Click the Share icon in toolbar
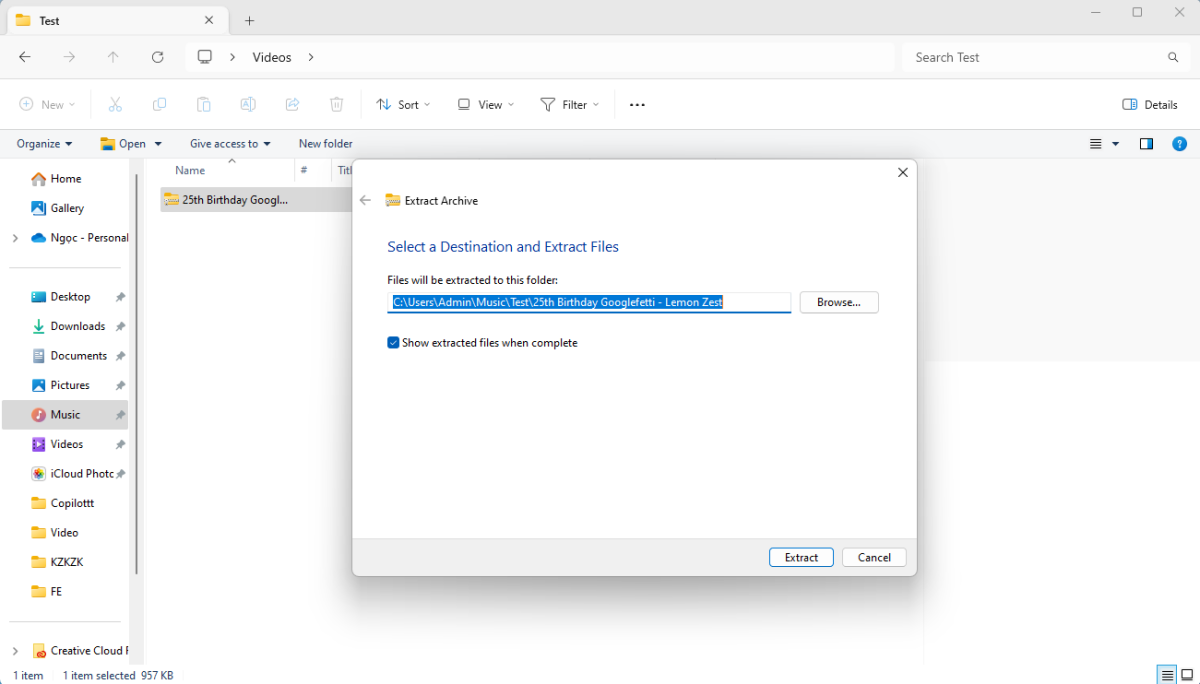The image size is (1200, 684). coord(292,104)
